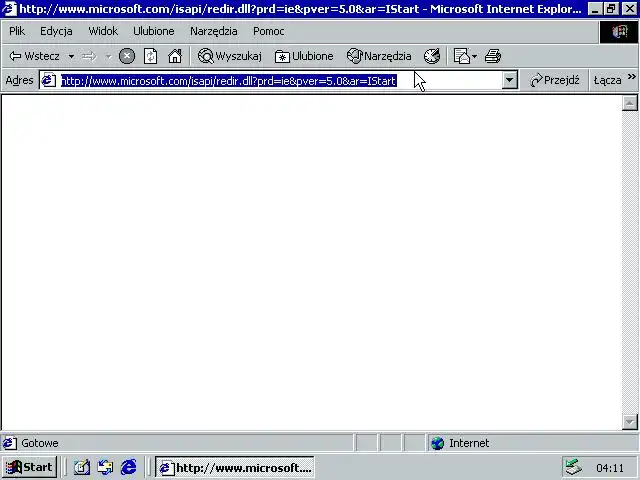Image resolution: width=640 pixels, height=480 pixels.
Task: Open the Plik menu
Action: coord(17,31)
